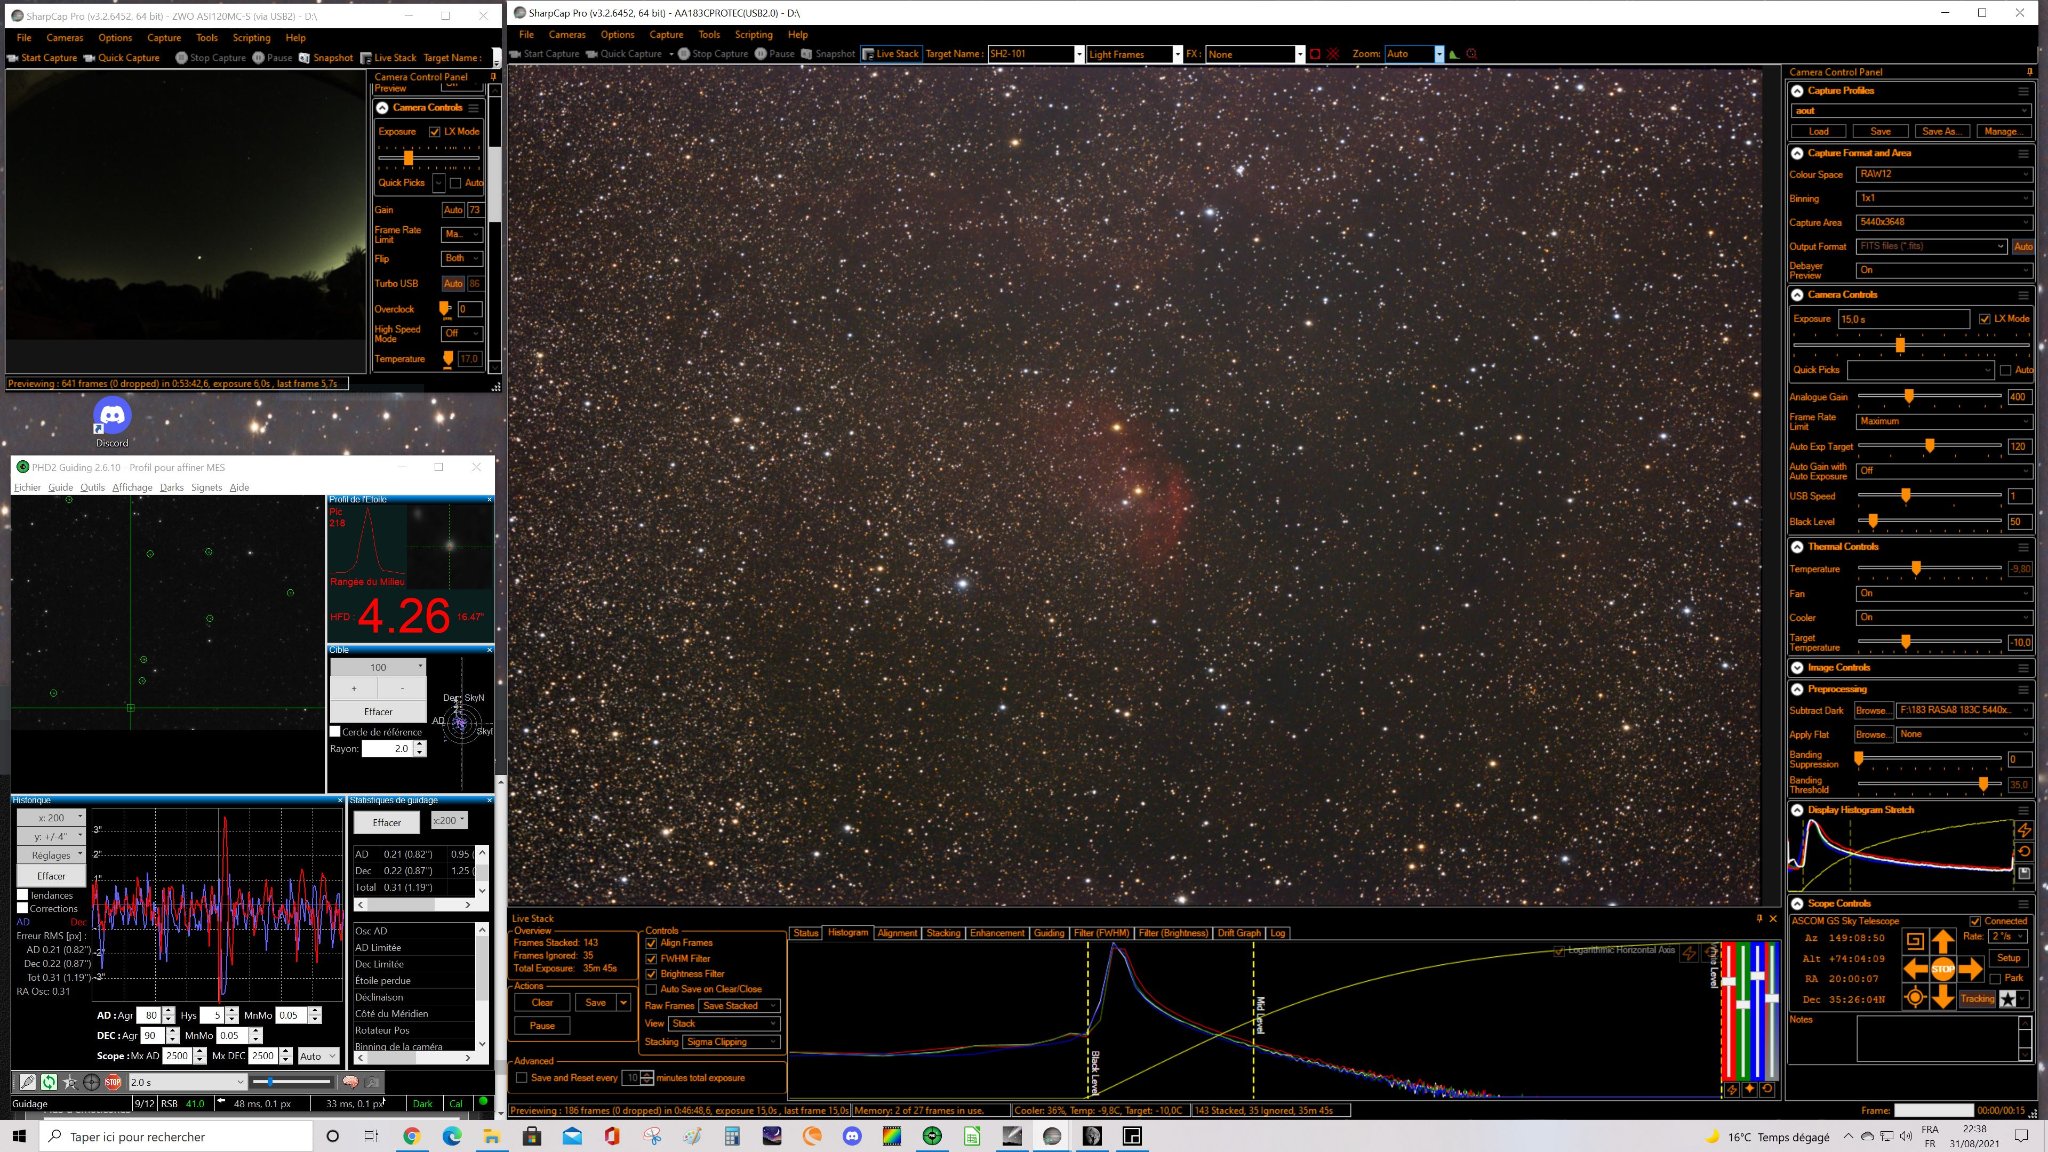Screen dimensions: 2048x1152
Task: Open the Filter (FWHM) tab
Action: (1101, 933)
